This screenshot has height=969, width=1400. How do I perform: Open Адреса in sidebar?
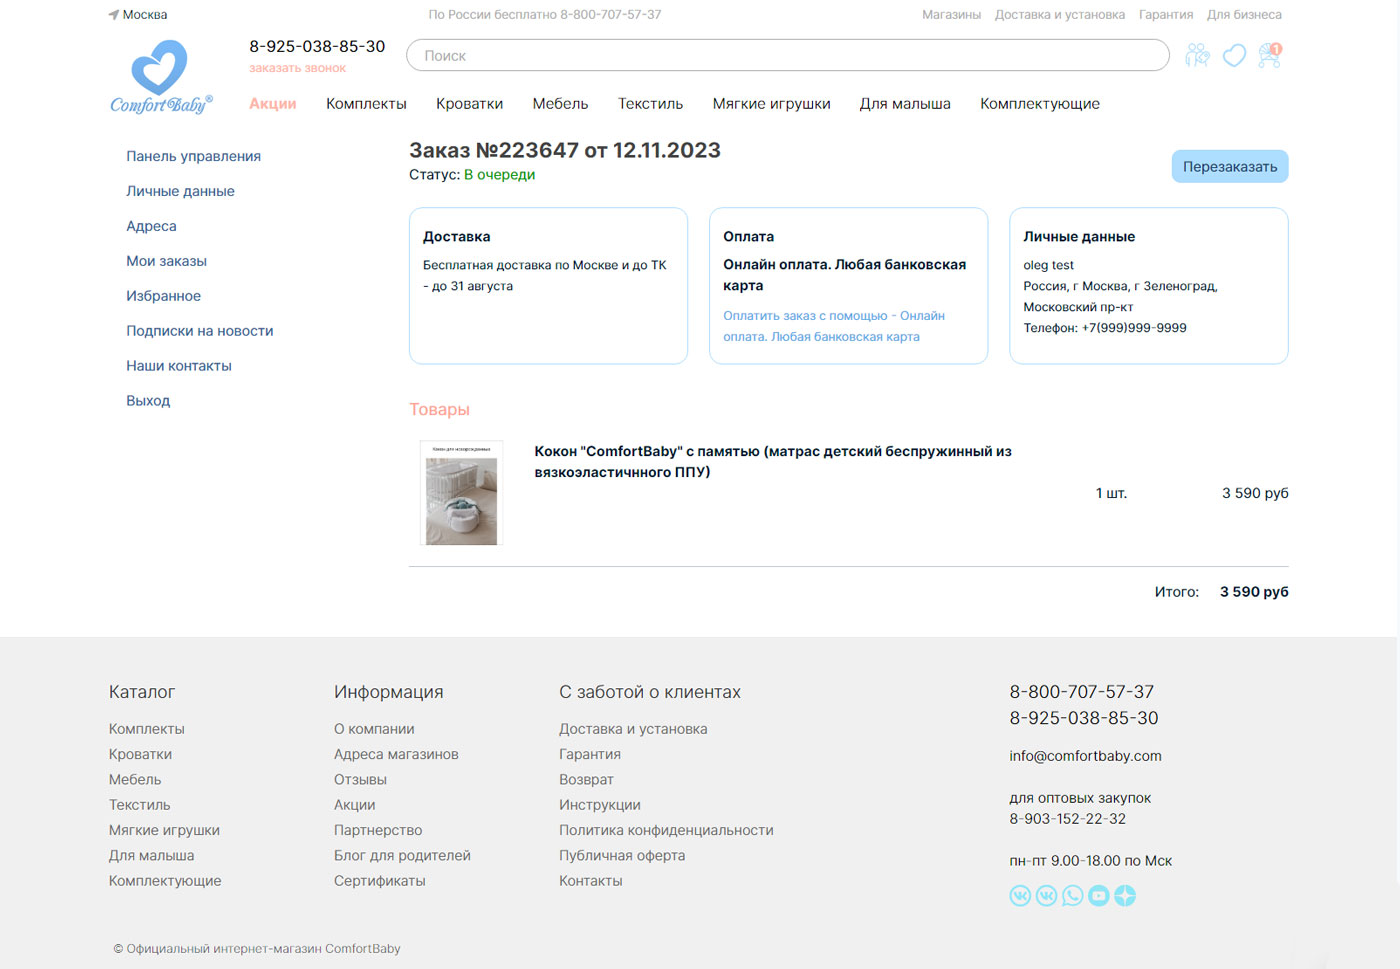point(151,226)
